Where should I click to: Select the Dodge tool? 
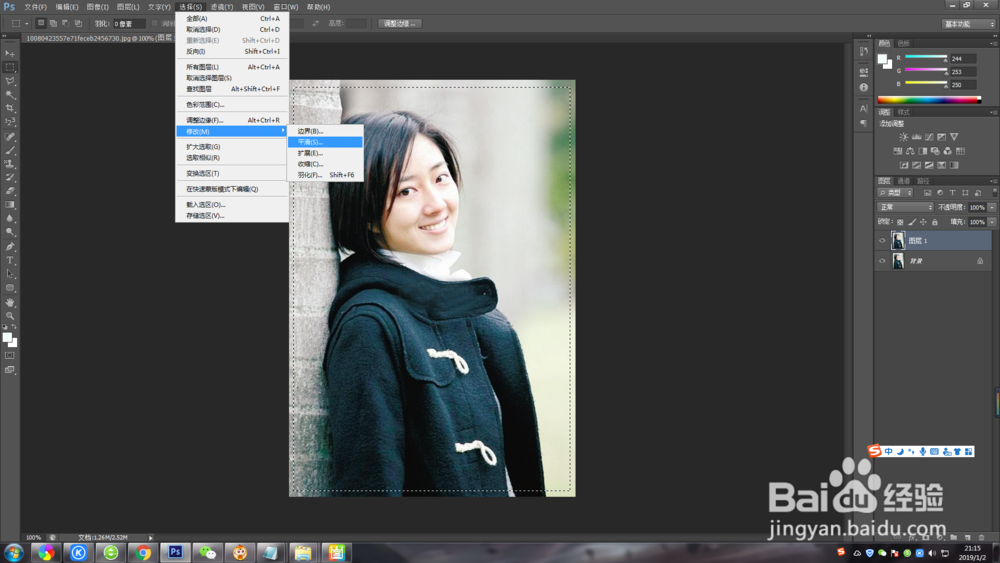point(10,232)
